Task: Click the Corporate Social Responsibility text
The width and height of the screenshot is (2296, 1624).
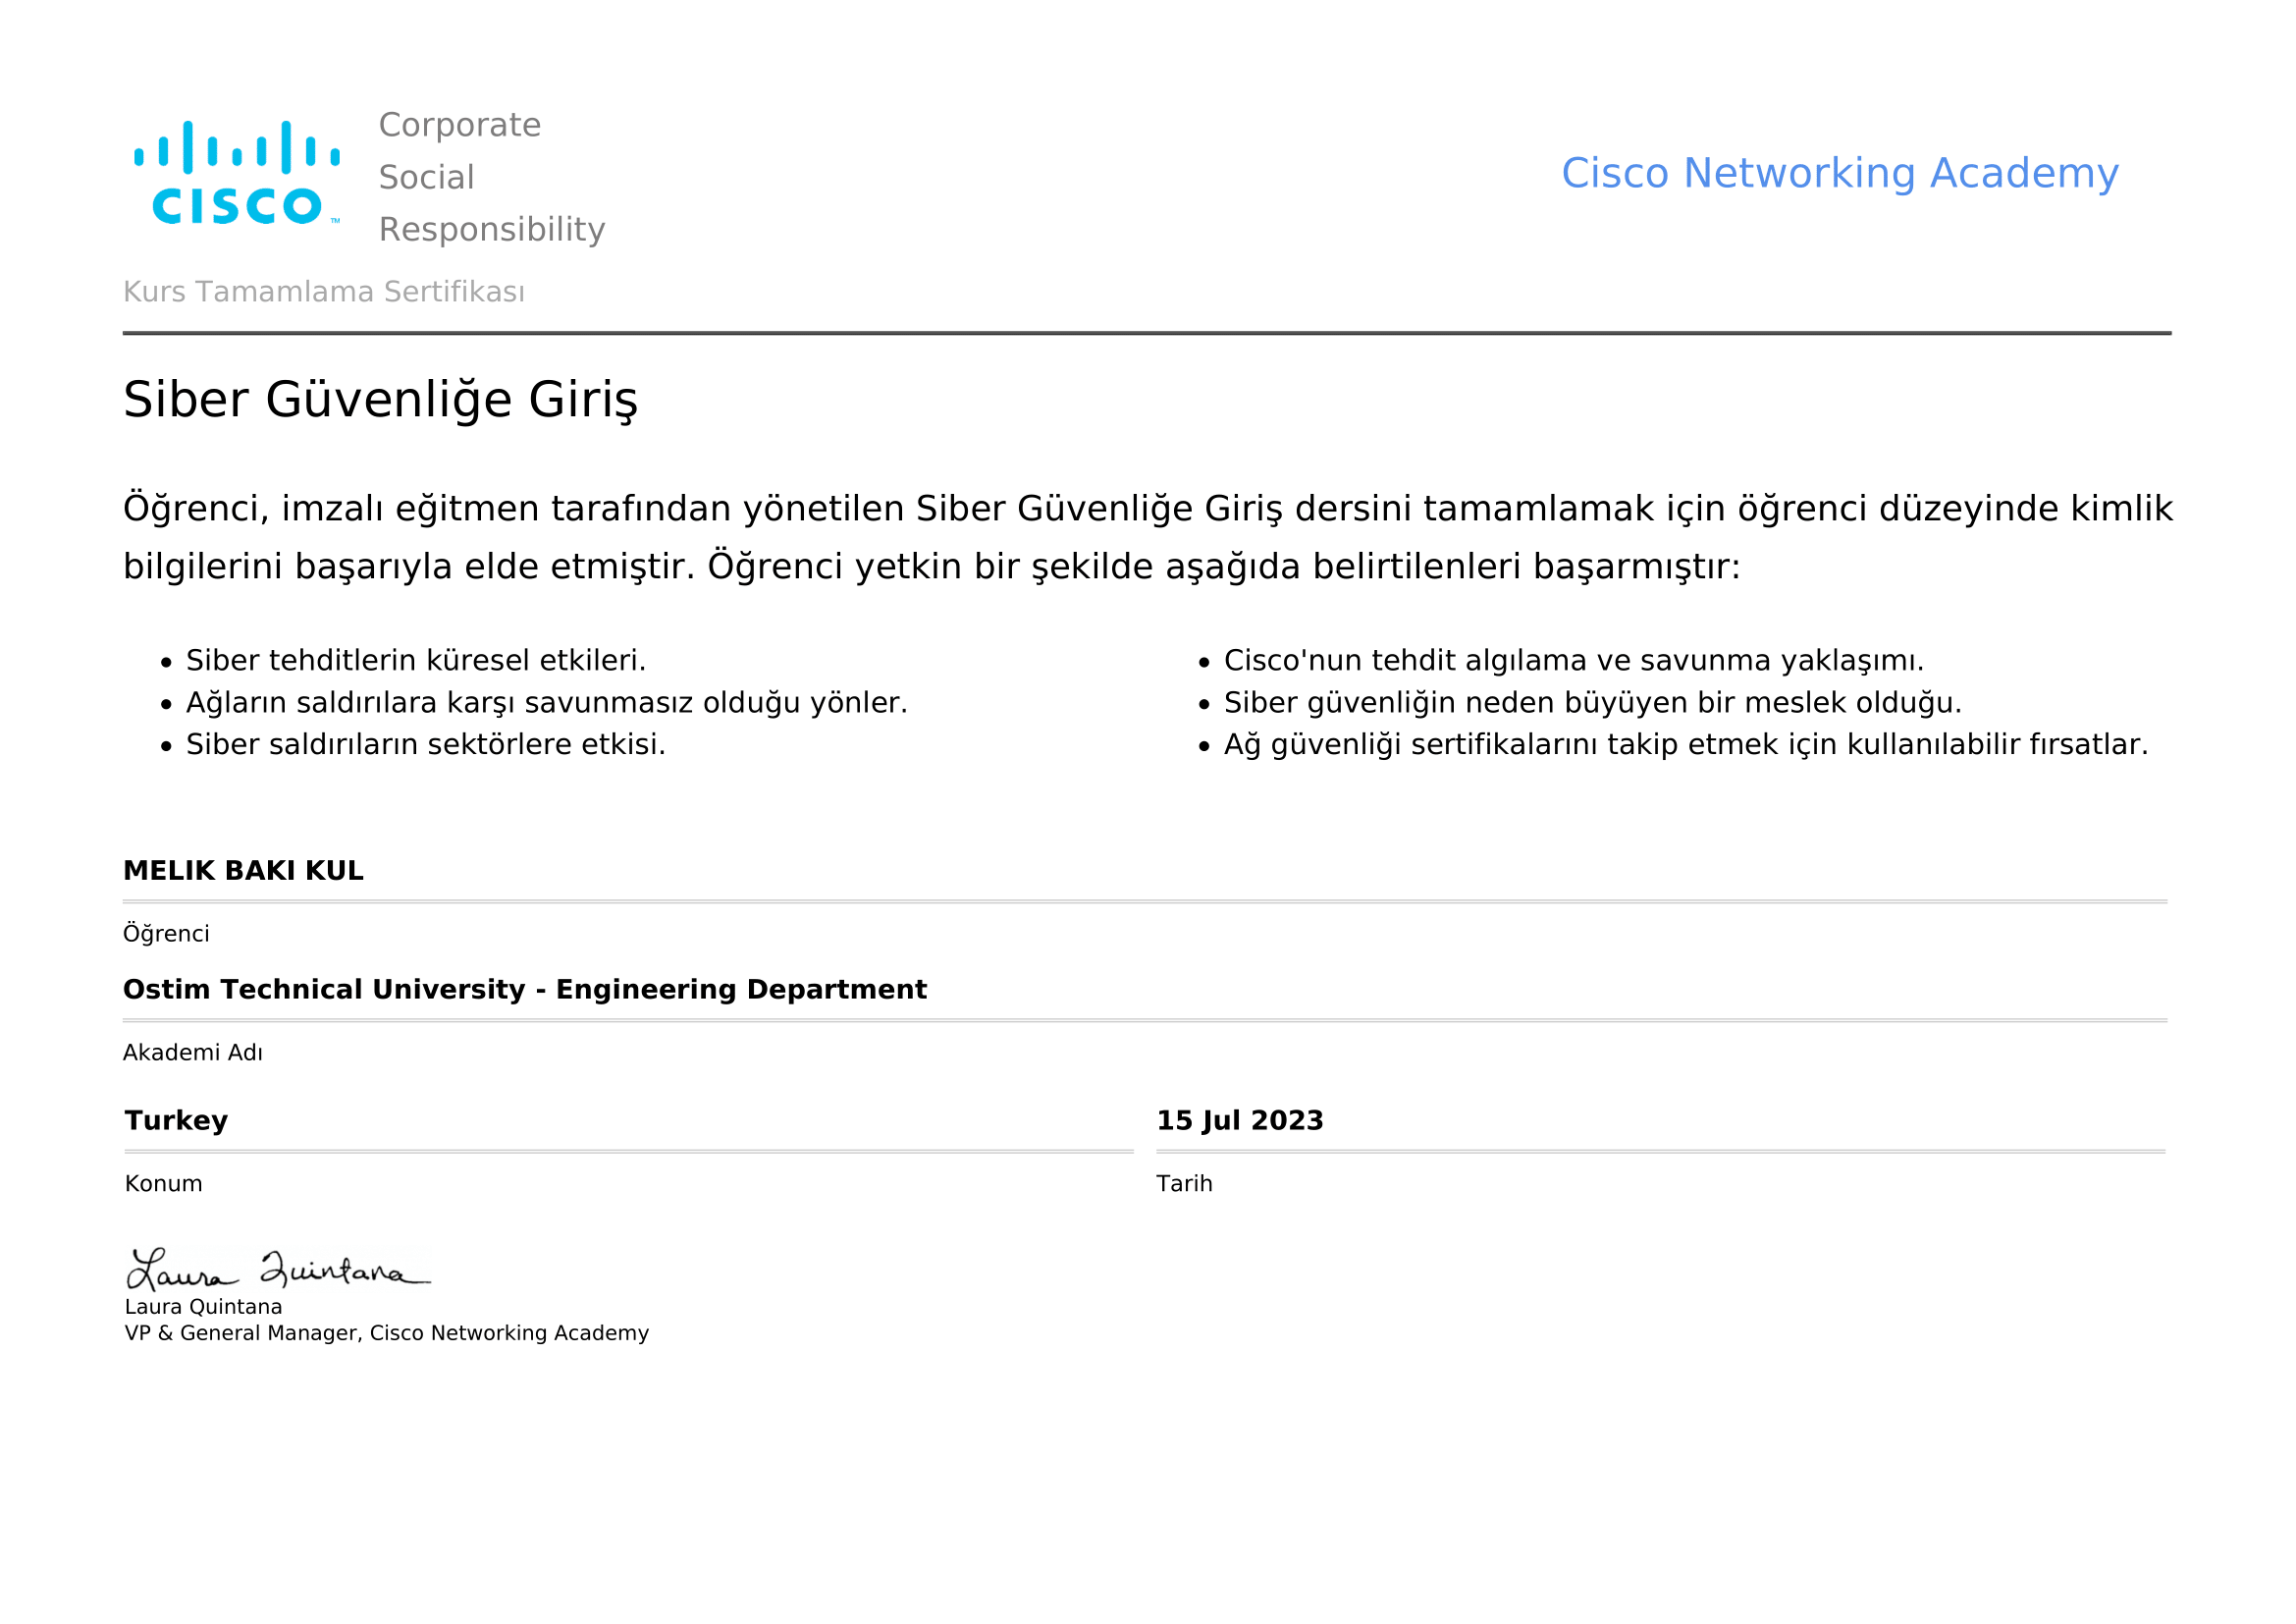Action: [490, 177]
